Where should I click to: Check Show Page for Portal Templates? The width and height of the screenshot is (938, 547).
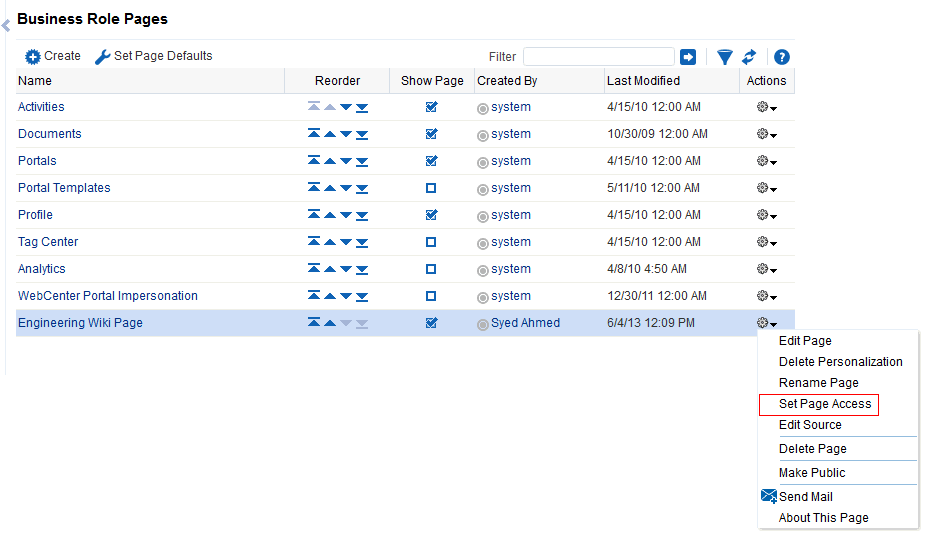(x=431, y=188)
